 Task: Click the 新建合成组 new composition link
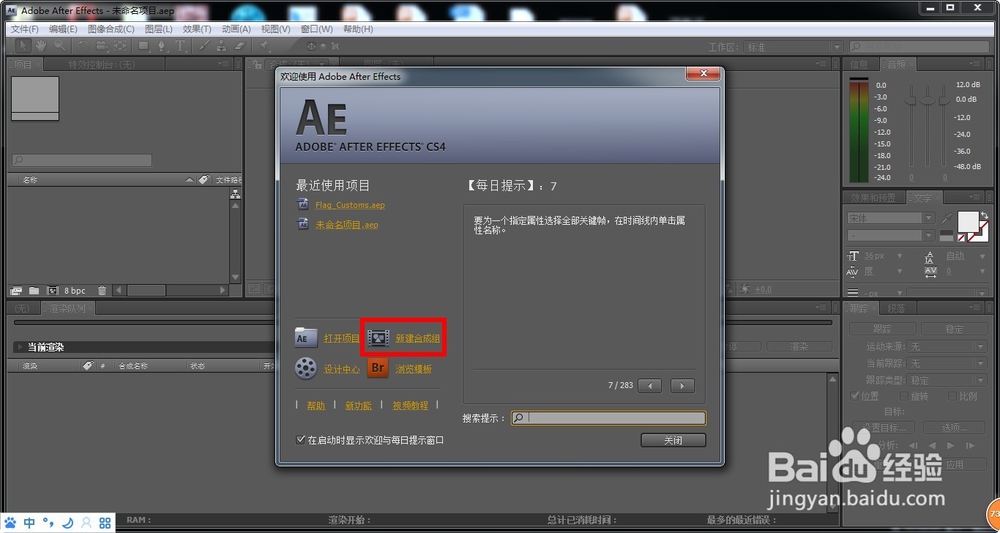[418, 339]
